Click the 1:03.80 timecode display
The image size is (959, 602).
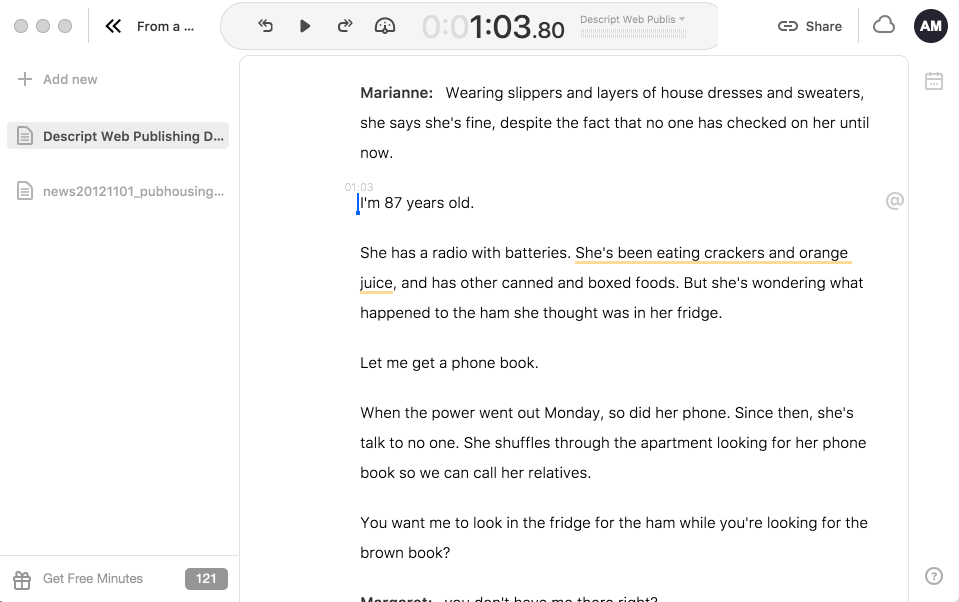(494, 27)
